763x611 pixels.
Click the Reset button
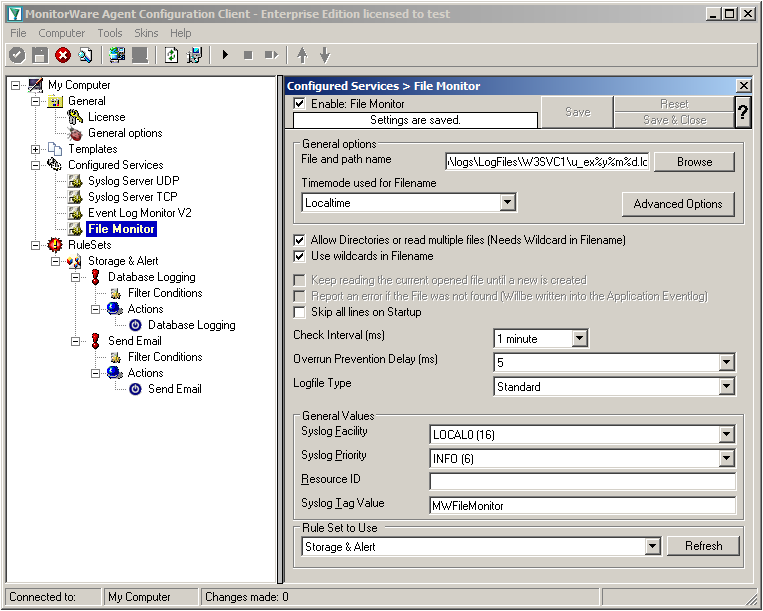674,104
